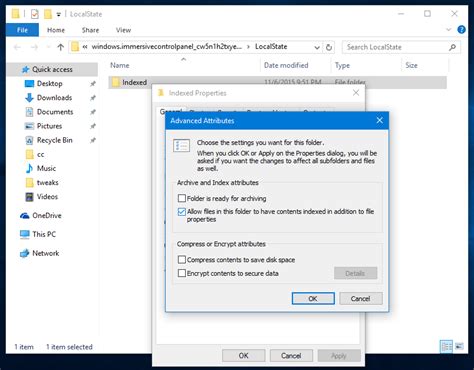Select Quick access in navigation pane
Screen dimensions: 474x370
pos(52,69)
